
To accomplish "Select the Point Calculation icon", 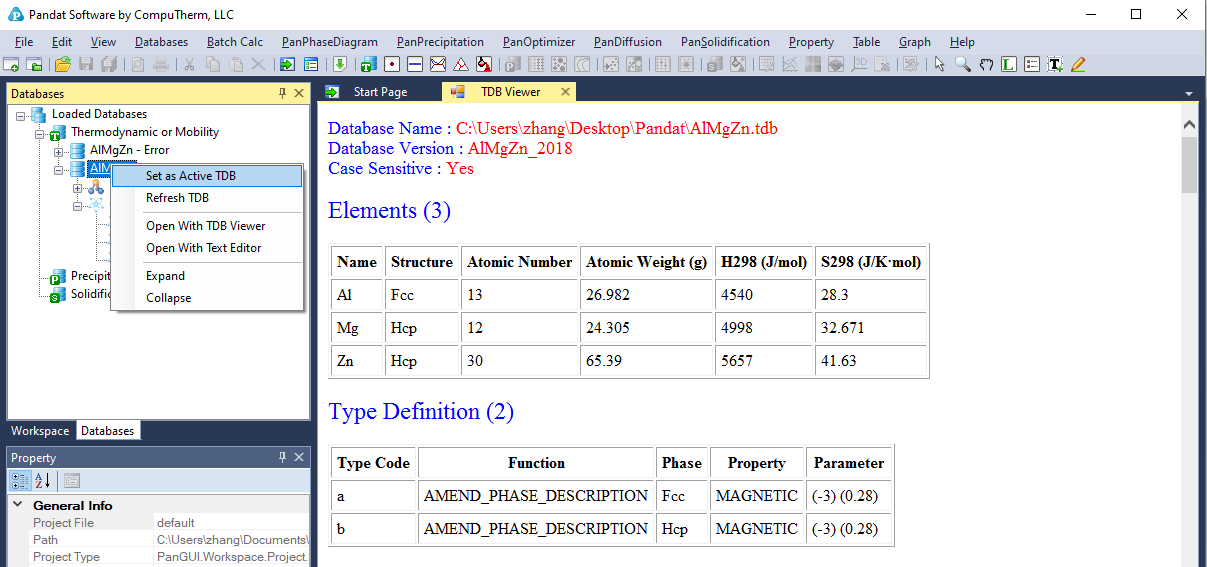I will pyautogui.click(x=392, y=64).
